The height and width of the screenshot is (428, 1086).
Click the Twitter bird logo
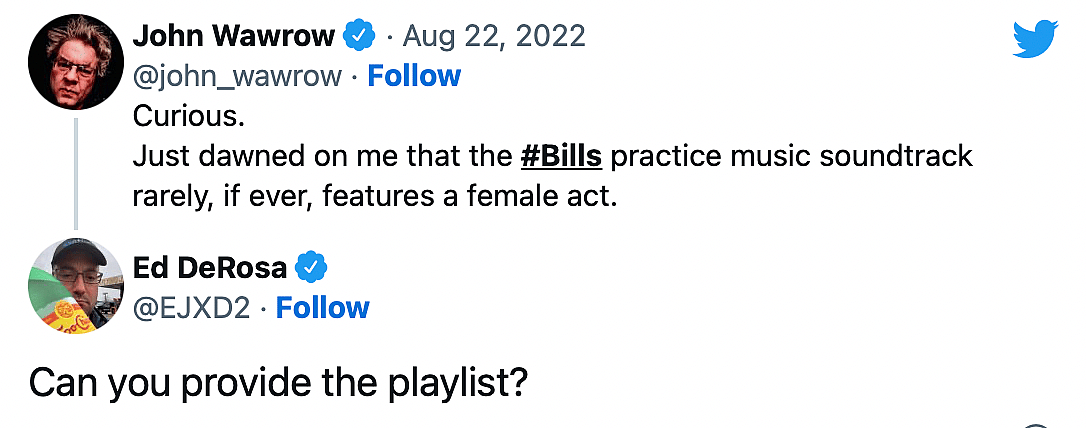1034,39
